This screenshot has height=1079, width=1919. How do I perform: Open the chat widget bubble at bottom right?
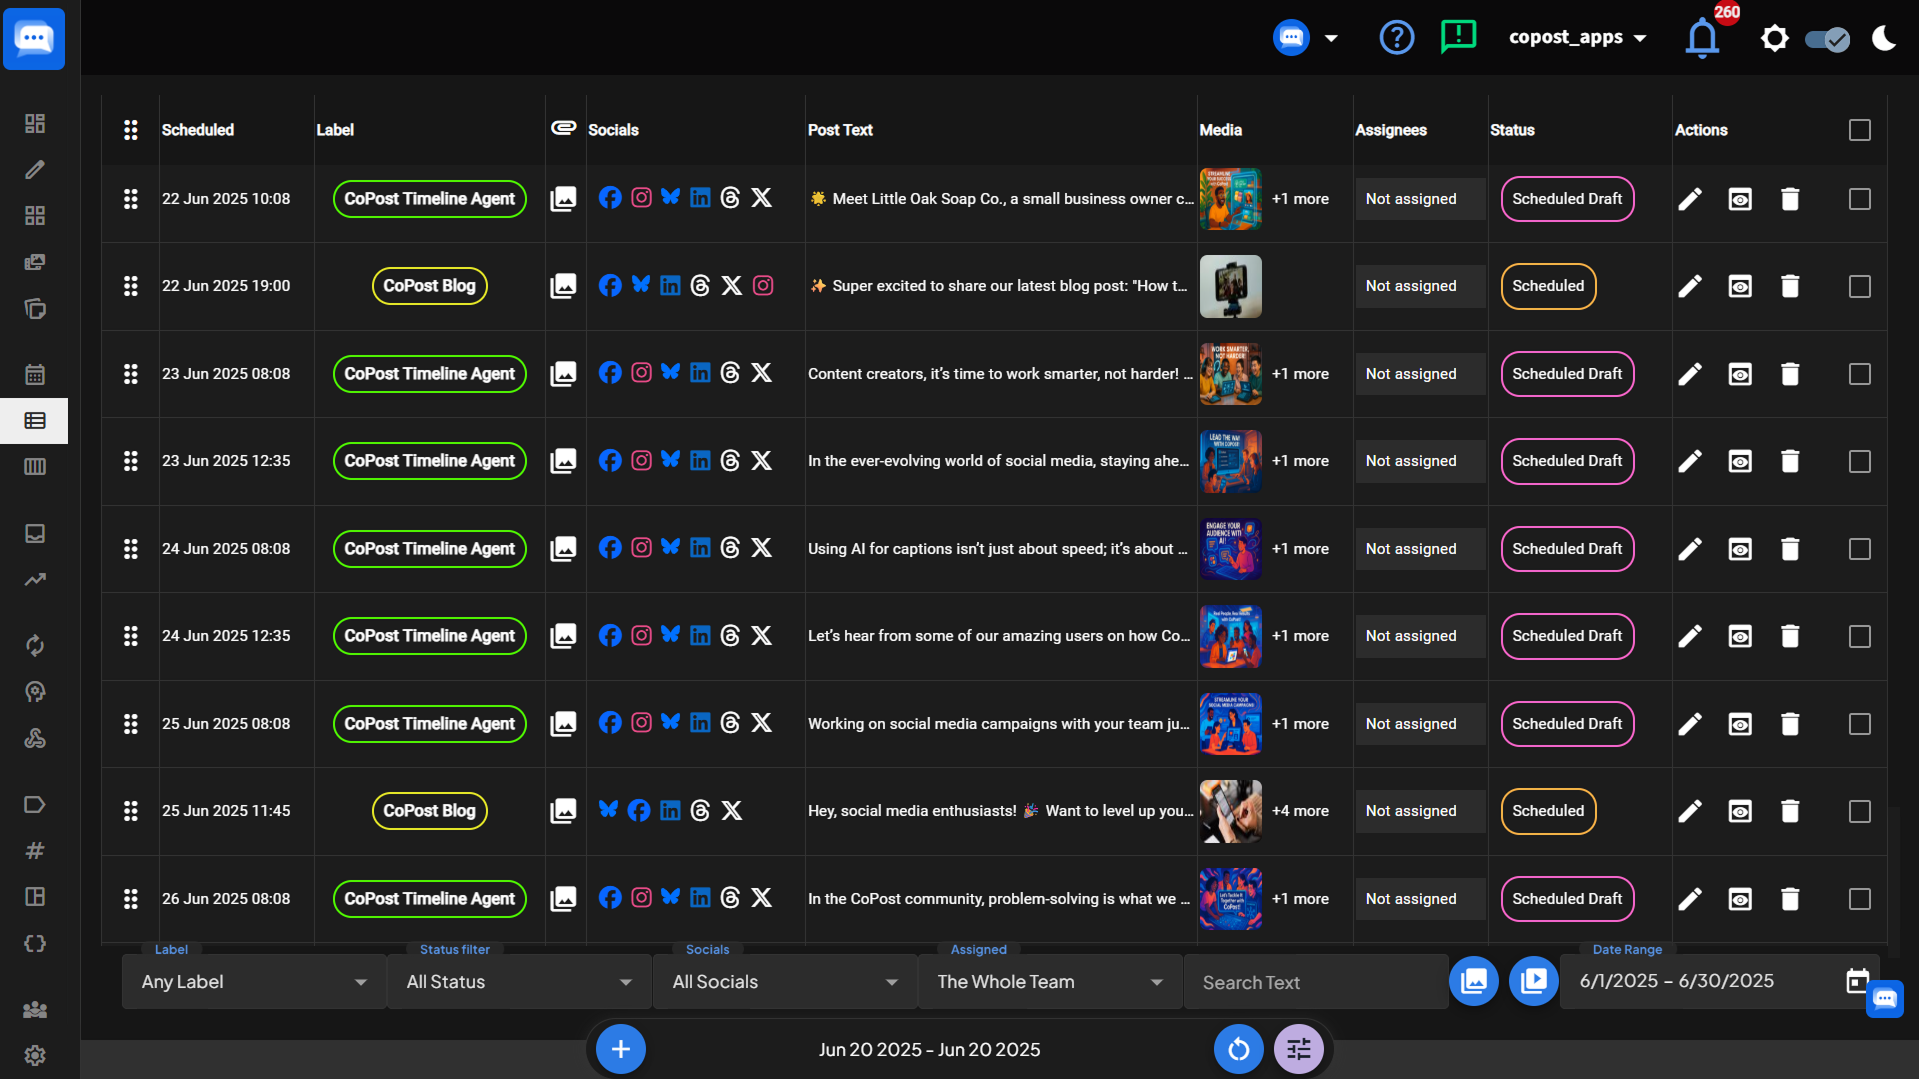[x=1885, y=998]
